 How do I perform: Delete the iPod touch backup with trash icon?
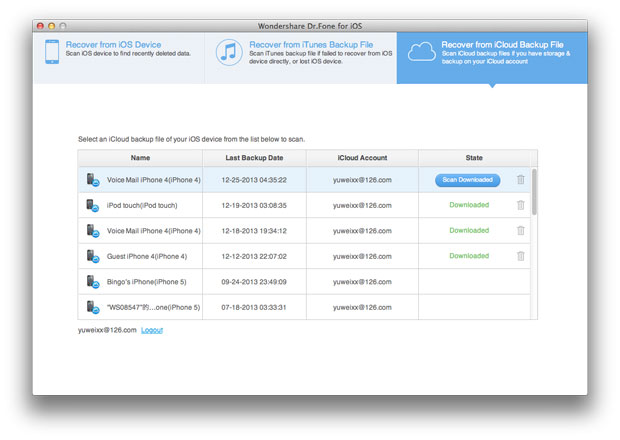521,205
